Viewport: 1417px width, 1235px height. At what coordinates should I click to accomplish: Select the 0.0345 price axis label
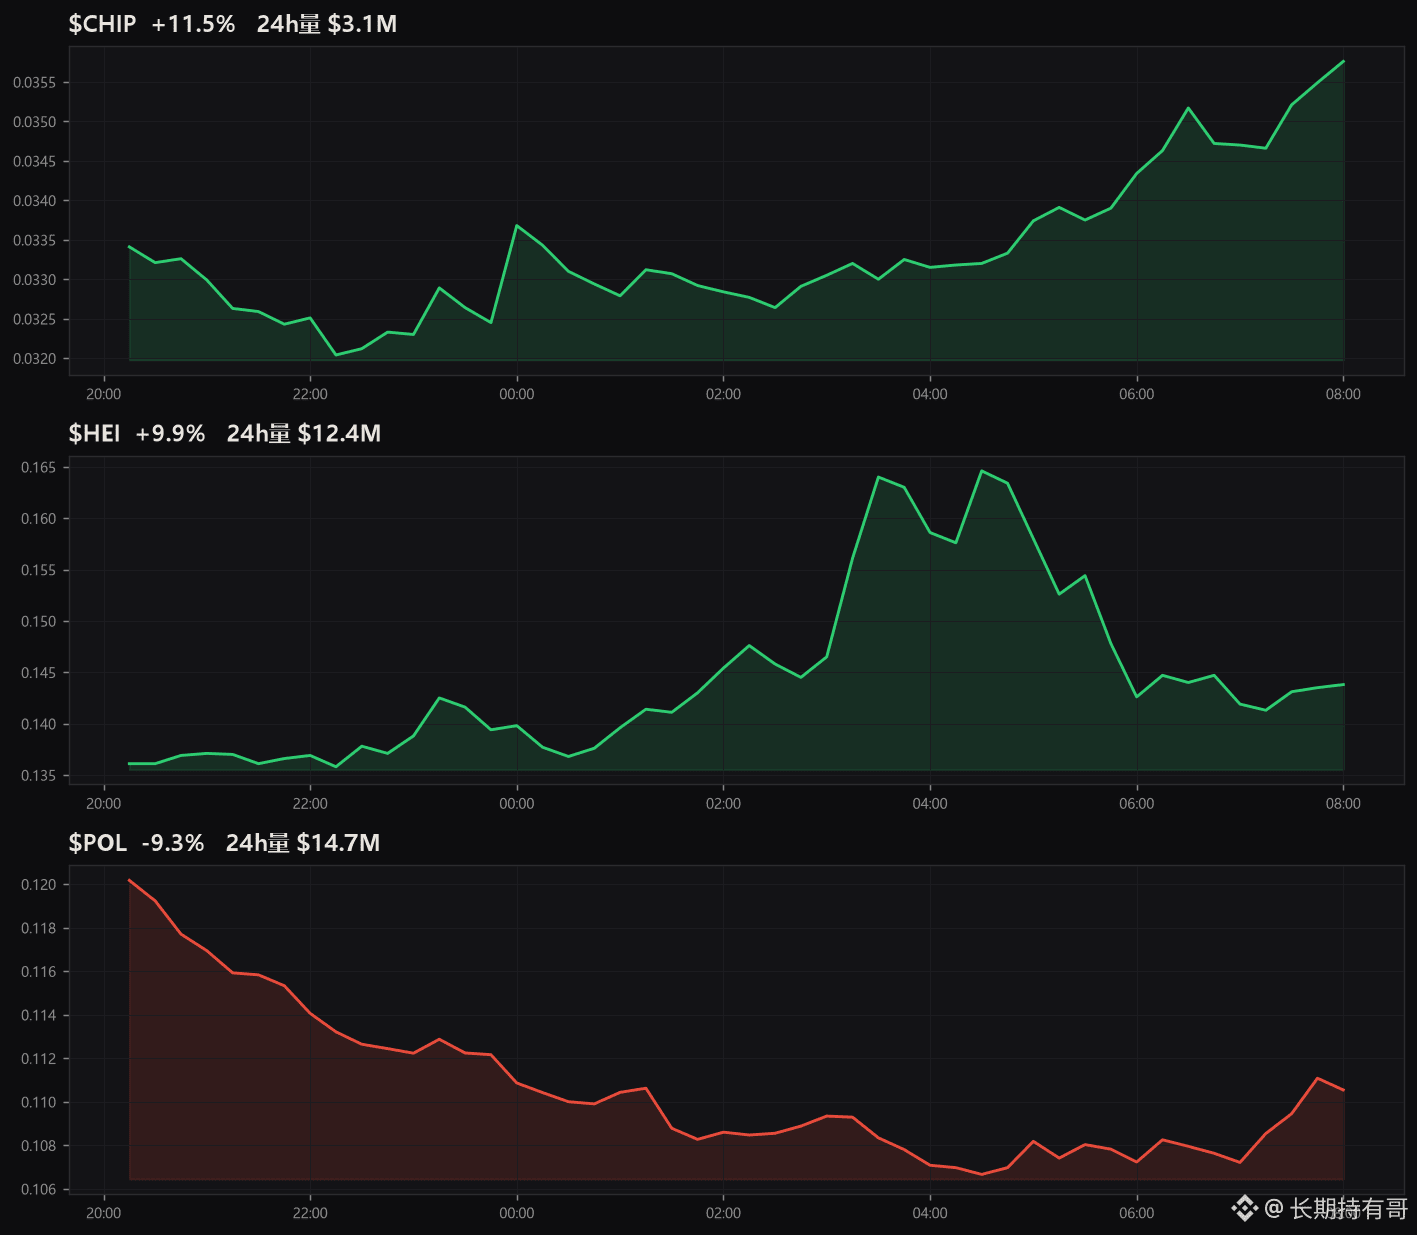[34, 162]
